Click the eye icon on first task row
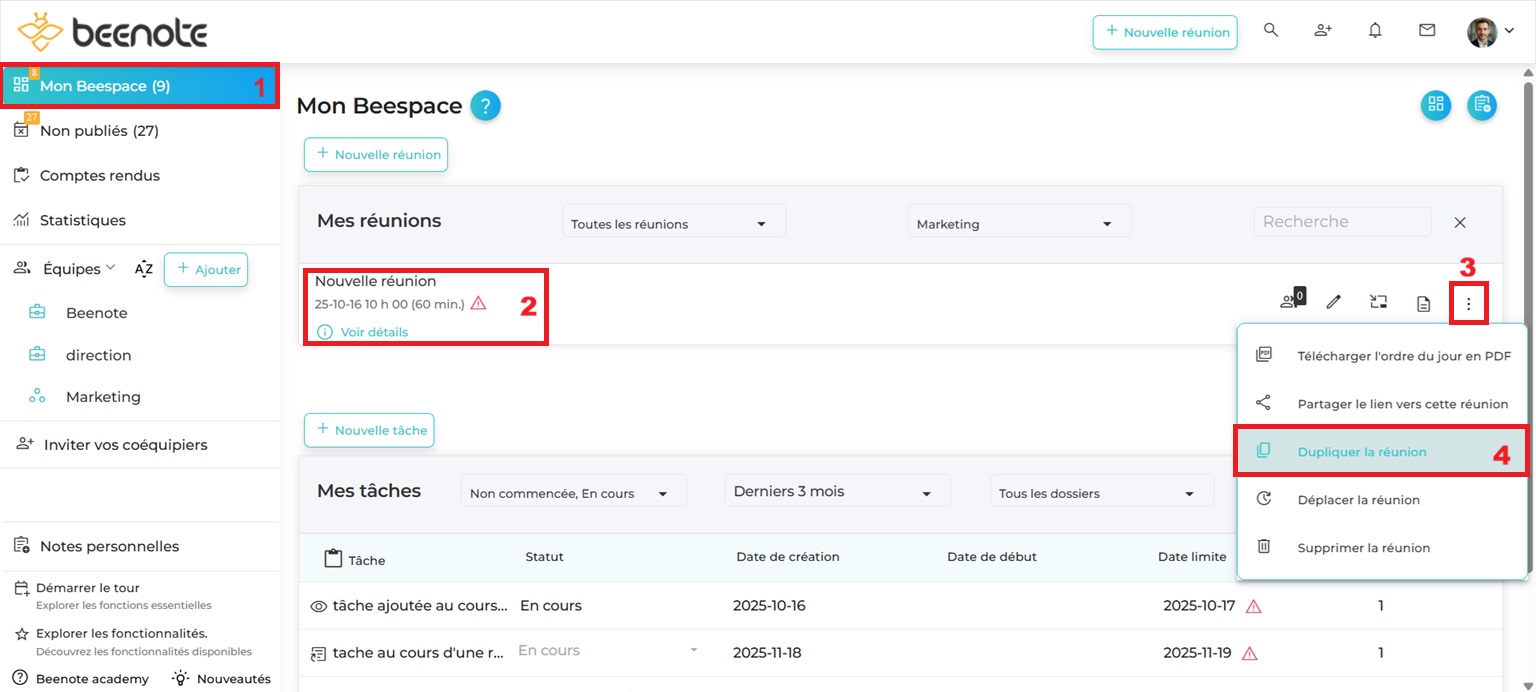This screenshot has width=1536, height=692. pos(319,606)
